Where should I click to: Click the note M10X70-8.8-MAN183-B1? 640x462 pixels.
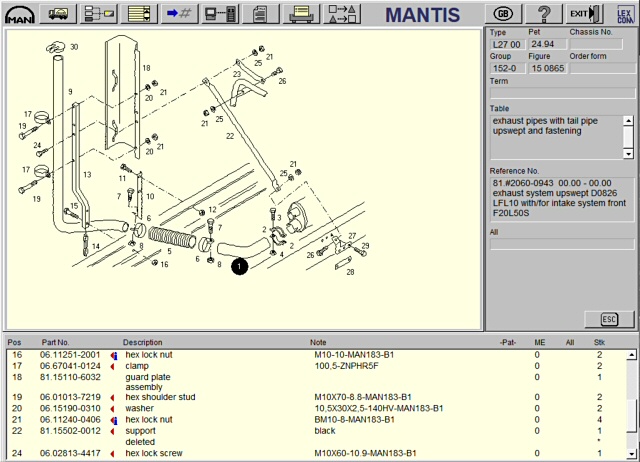click(363, 397)
